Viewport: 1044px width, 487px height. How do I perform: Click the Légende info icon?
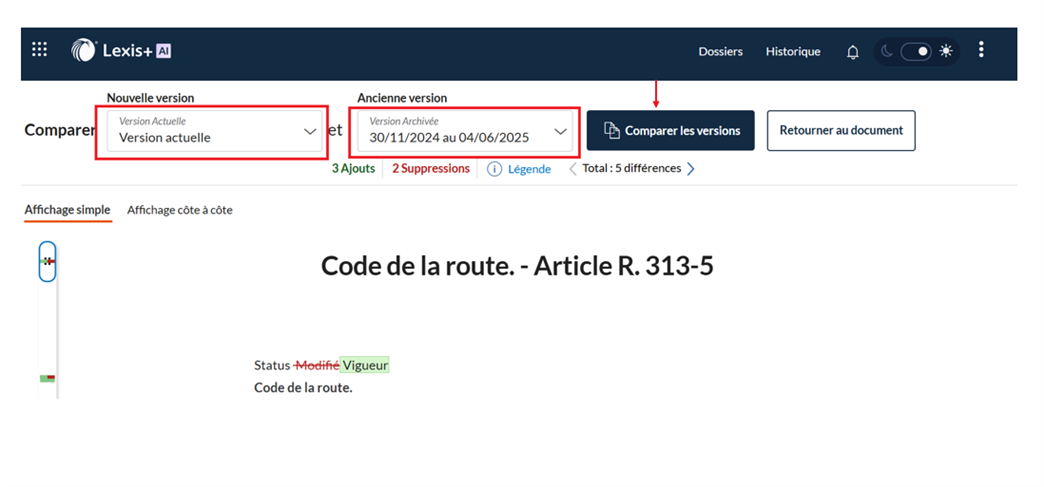click(x=494, y=169)
